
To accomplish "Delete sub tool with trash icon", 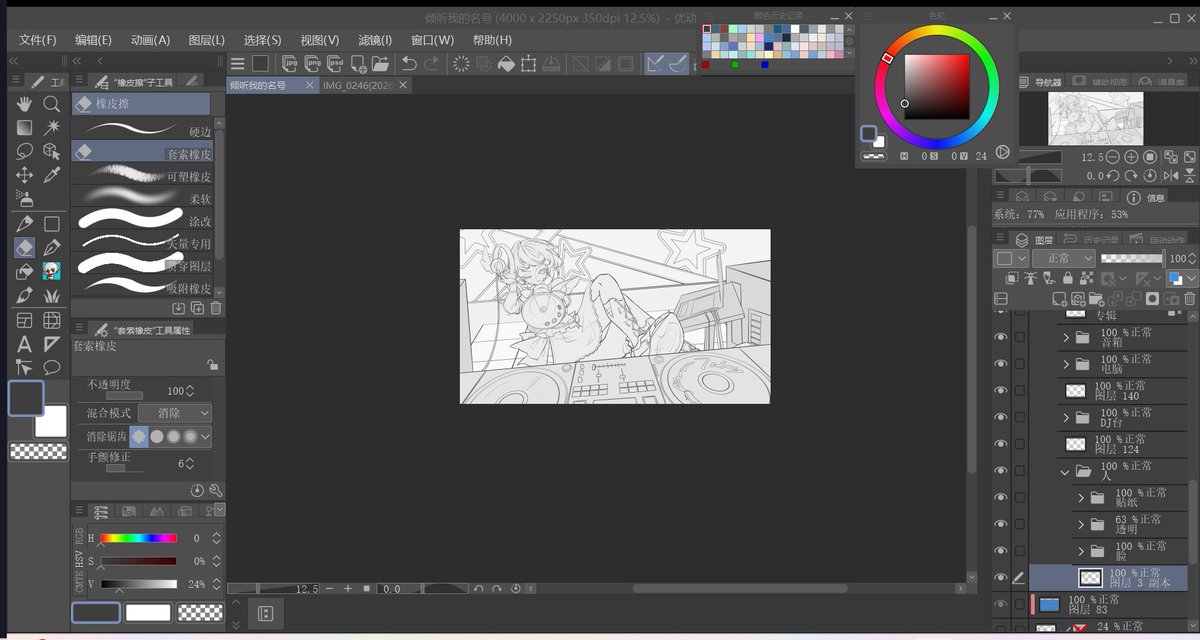I will pyautogui.click(x=216, y=308).
